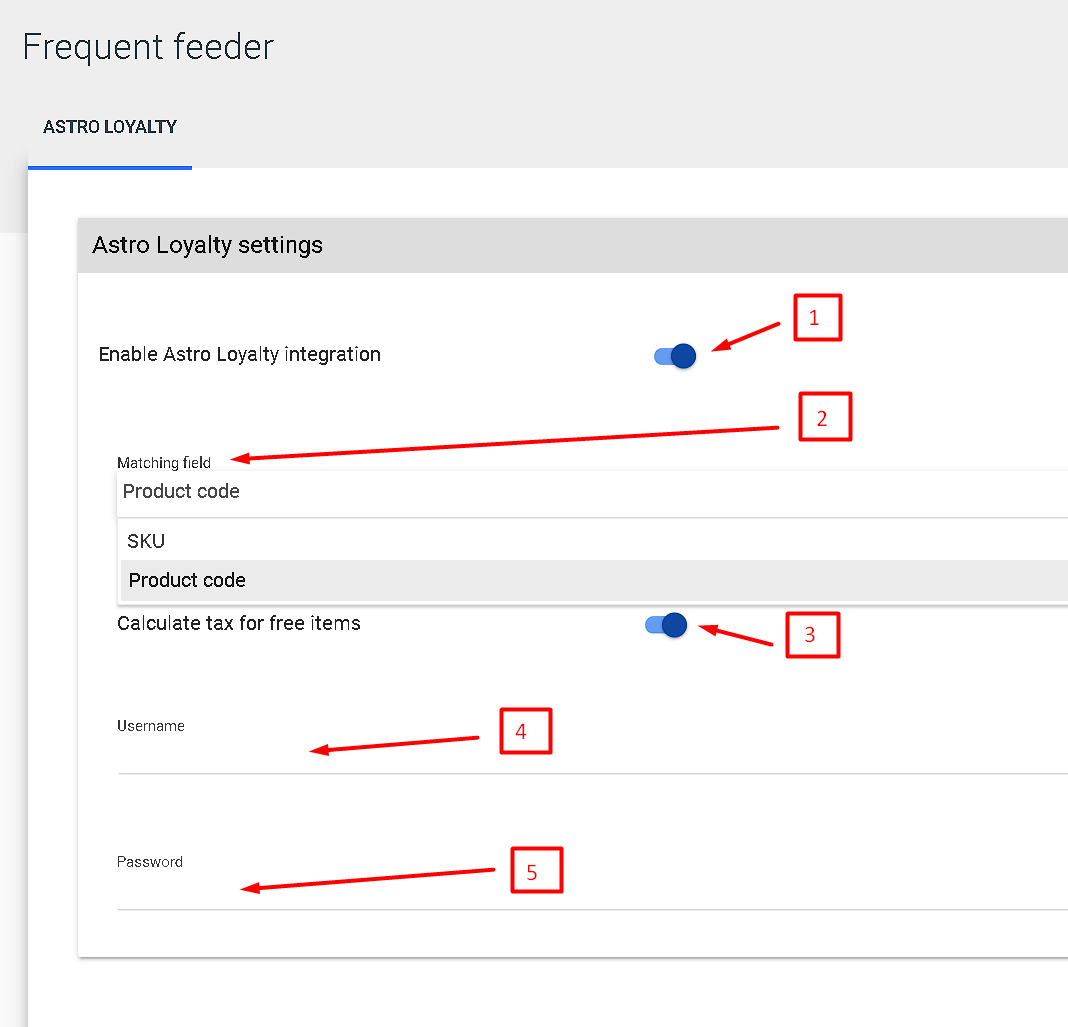The image size is (1068, 1027).
Task: Click the Calculate tax for free items label
Action: [x=239, y=623]
